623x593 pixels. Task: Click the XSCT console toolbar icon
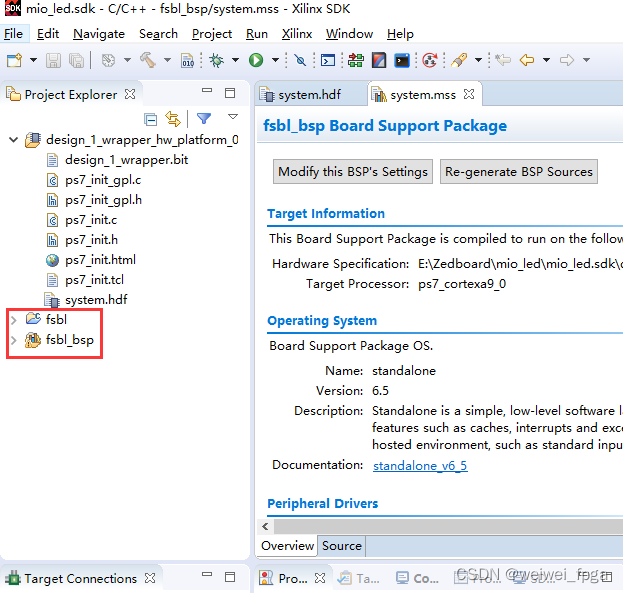click(x=402, y=60)
